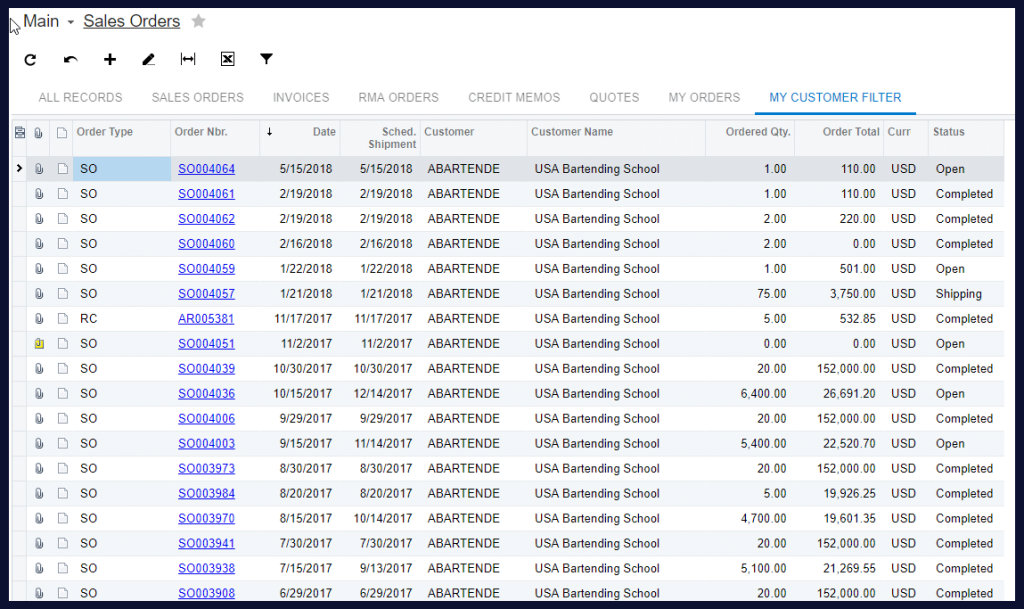Open order link AR005381
Screen dimensions: 1024x609
pyautogui.click(x=206, y=319)
